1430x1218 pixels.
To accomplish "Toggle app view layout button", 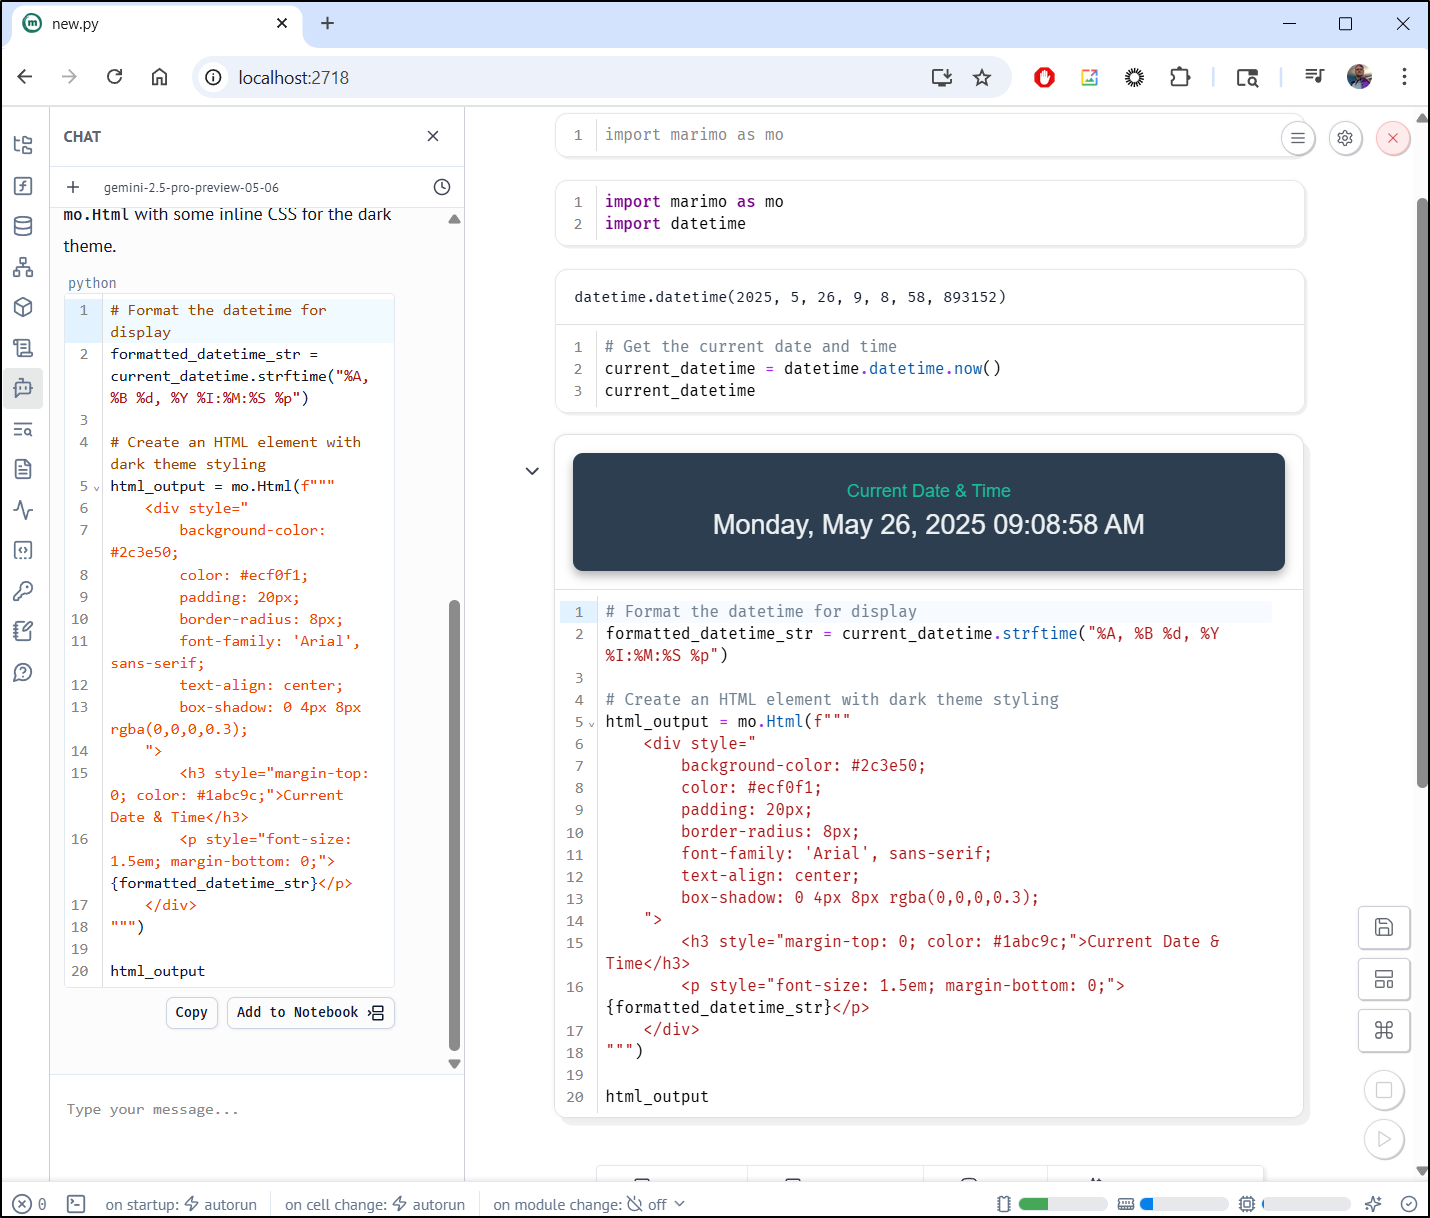I will pyautogui.click(x=1384, y=979).
